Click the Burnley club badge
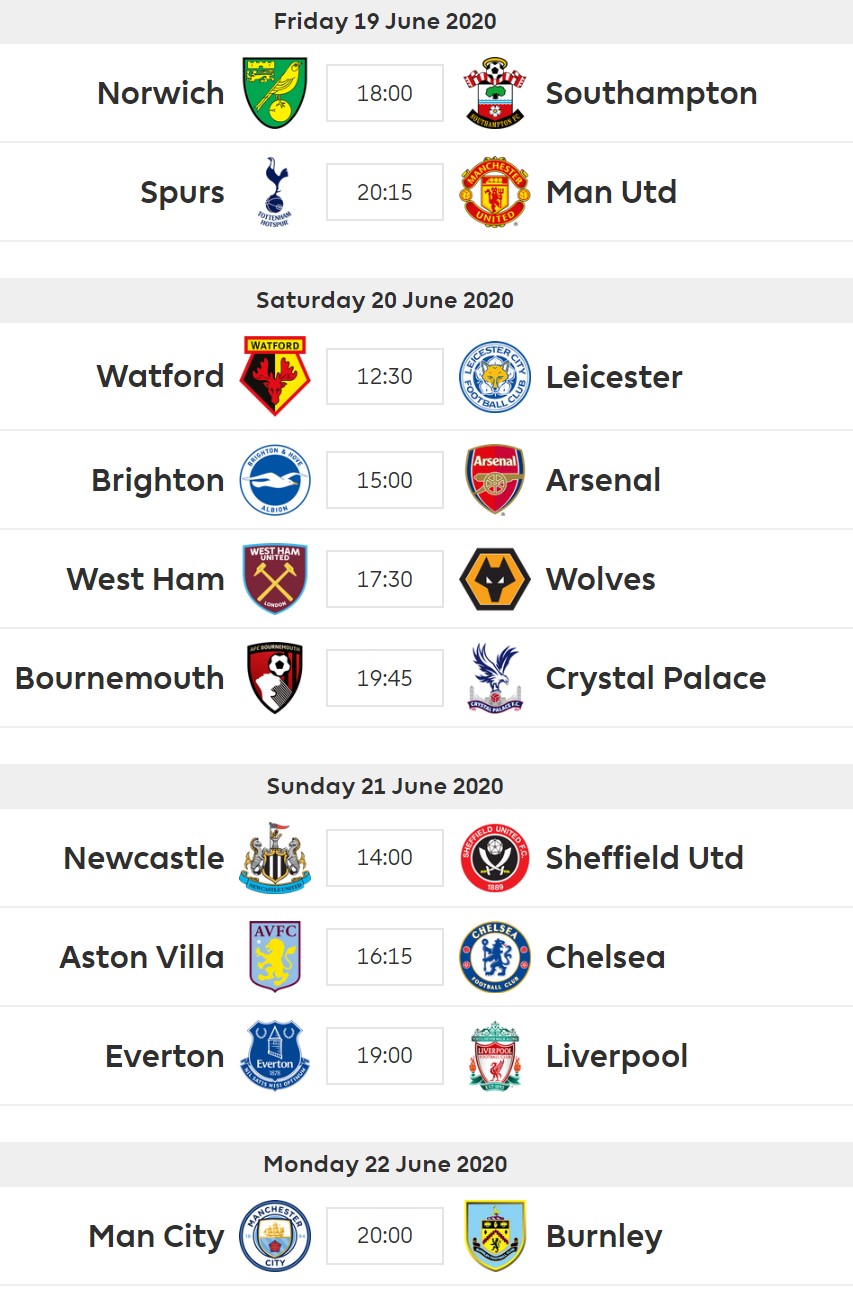 [495, 1236]
